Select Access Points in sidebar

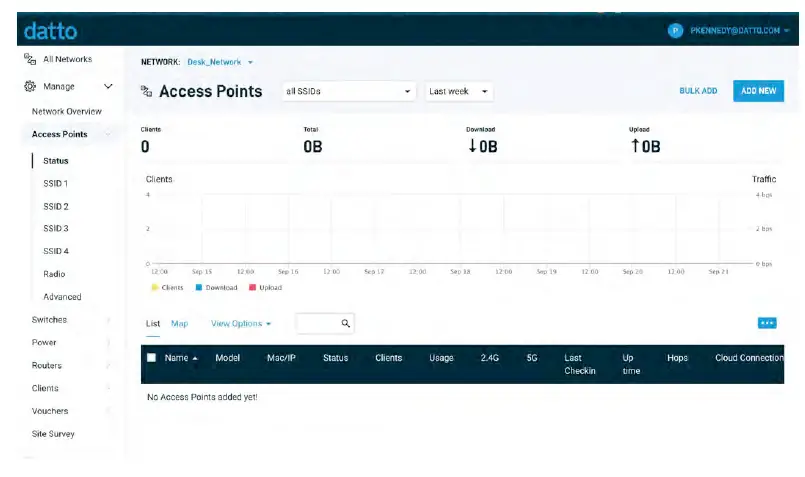click(60, 134)
